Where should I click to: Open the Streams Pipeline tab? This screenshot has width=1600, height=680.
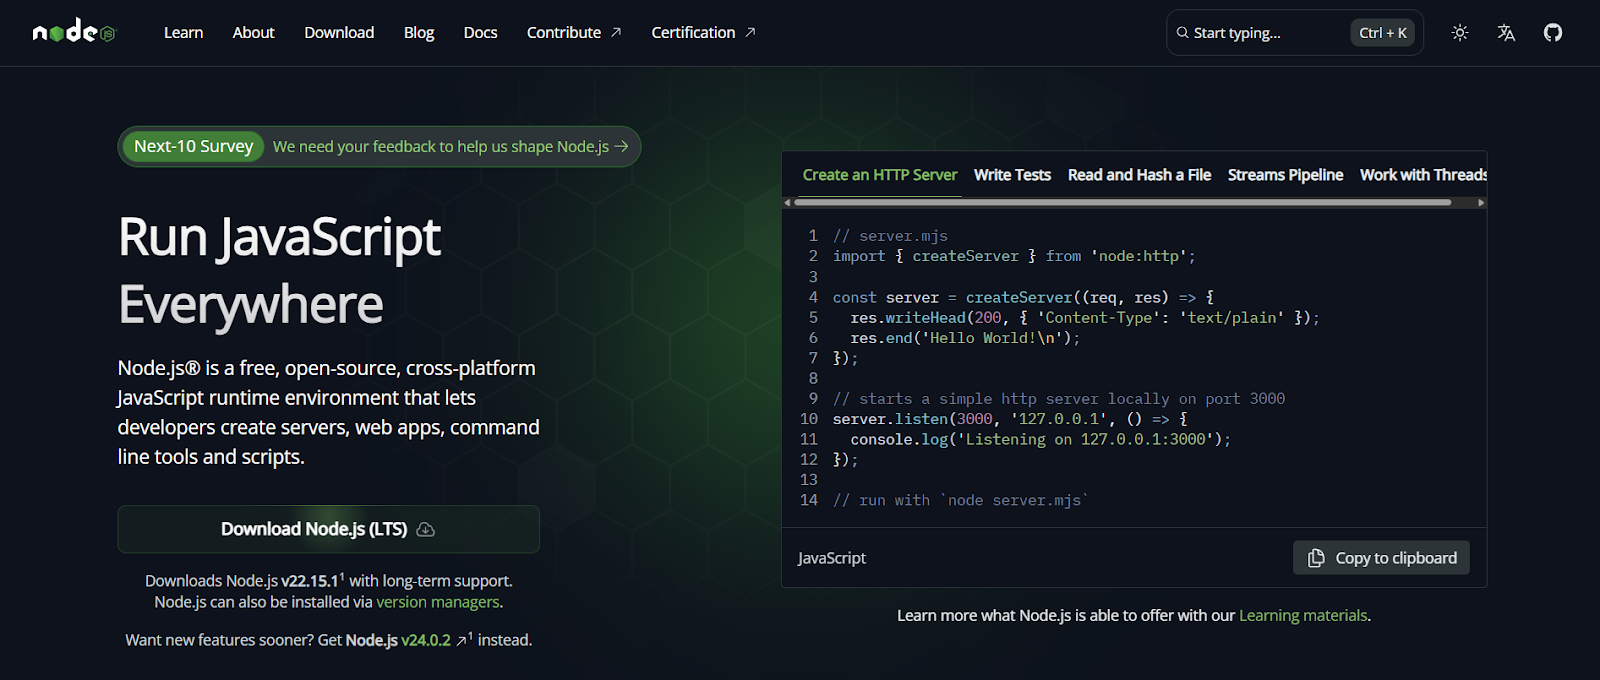tap(1285, 175)
